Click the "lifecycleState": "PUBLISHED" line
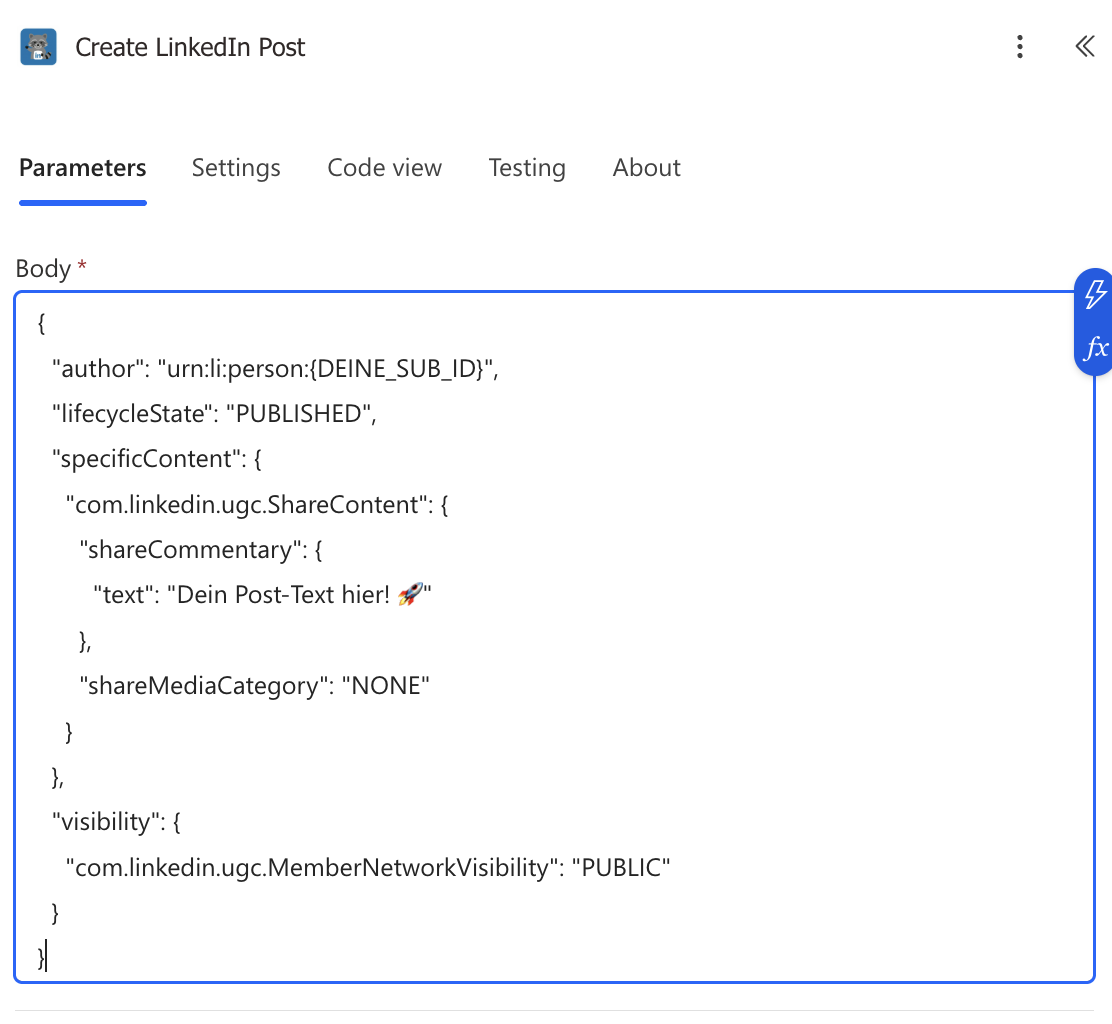The height and width of the screenshot is (1024, 1112). pyautogui.click(x=214, y=414)
